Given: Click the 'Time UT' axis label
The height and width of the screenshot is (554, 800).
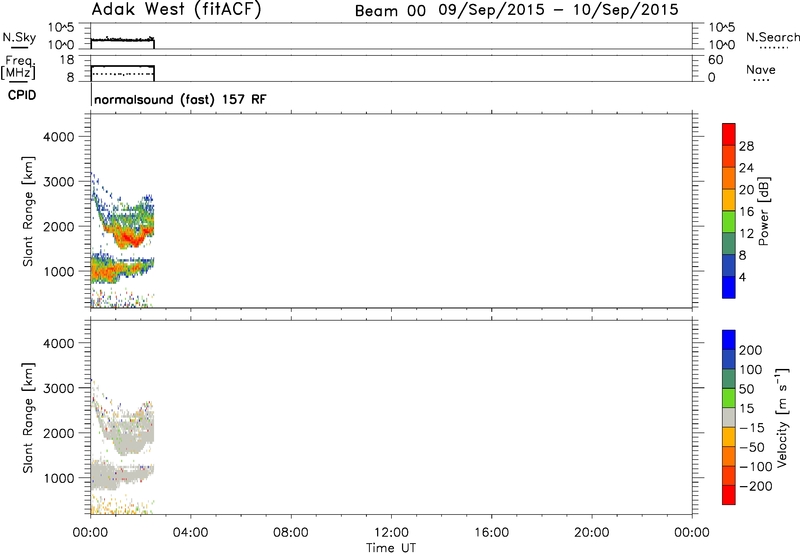Looking at the screenshot, I should click(x=391, y=548).
